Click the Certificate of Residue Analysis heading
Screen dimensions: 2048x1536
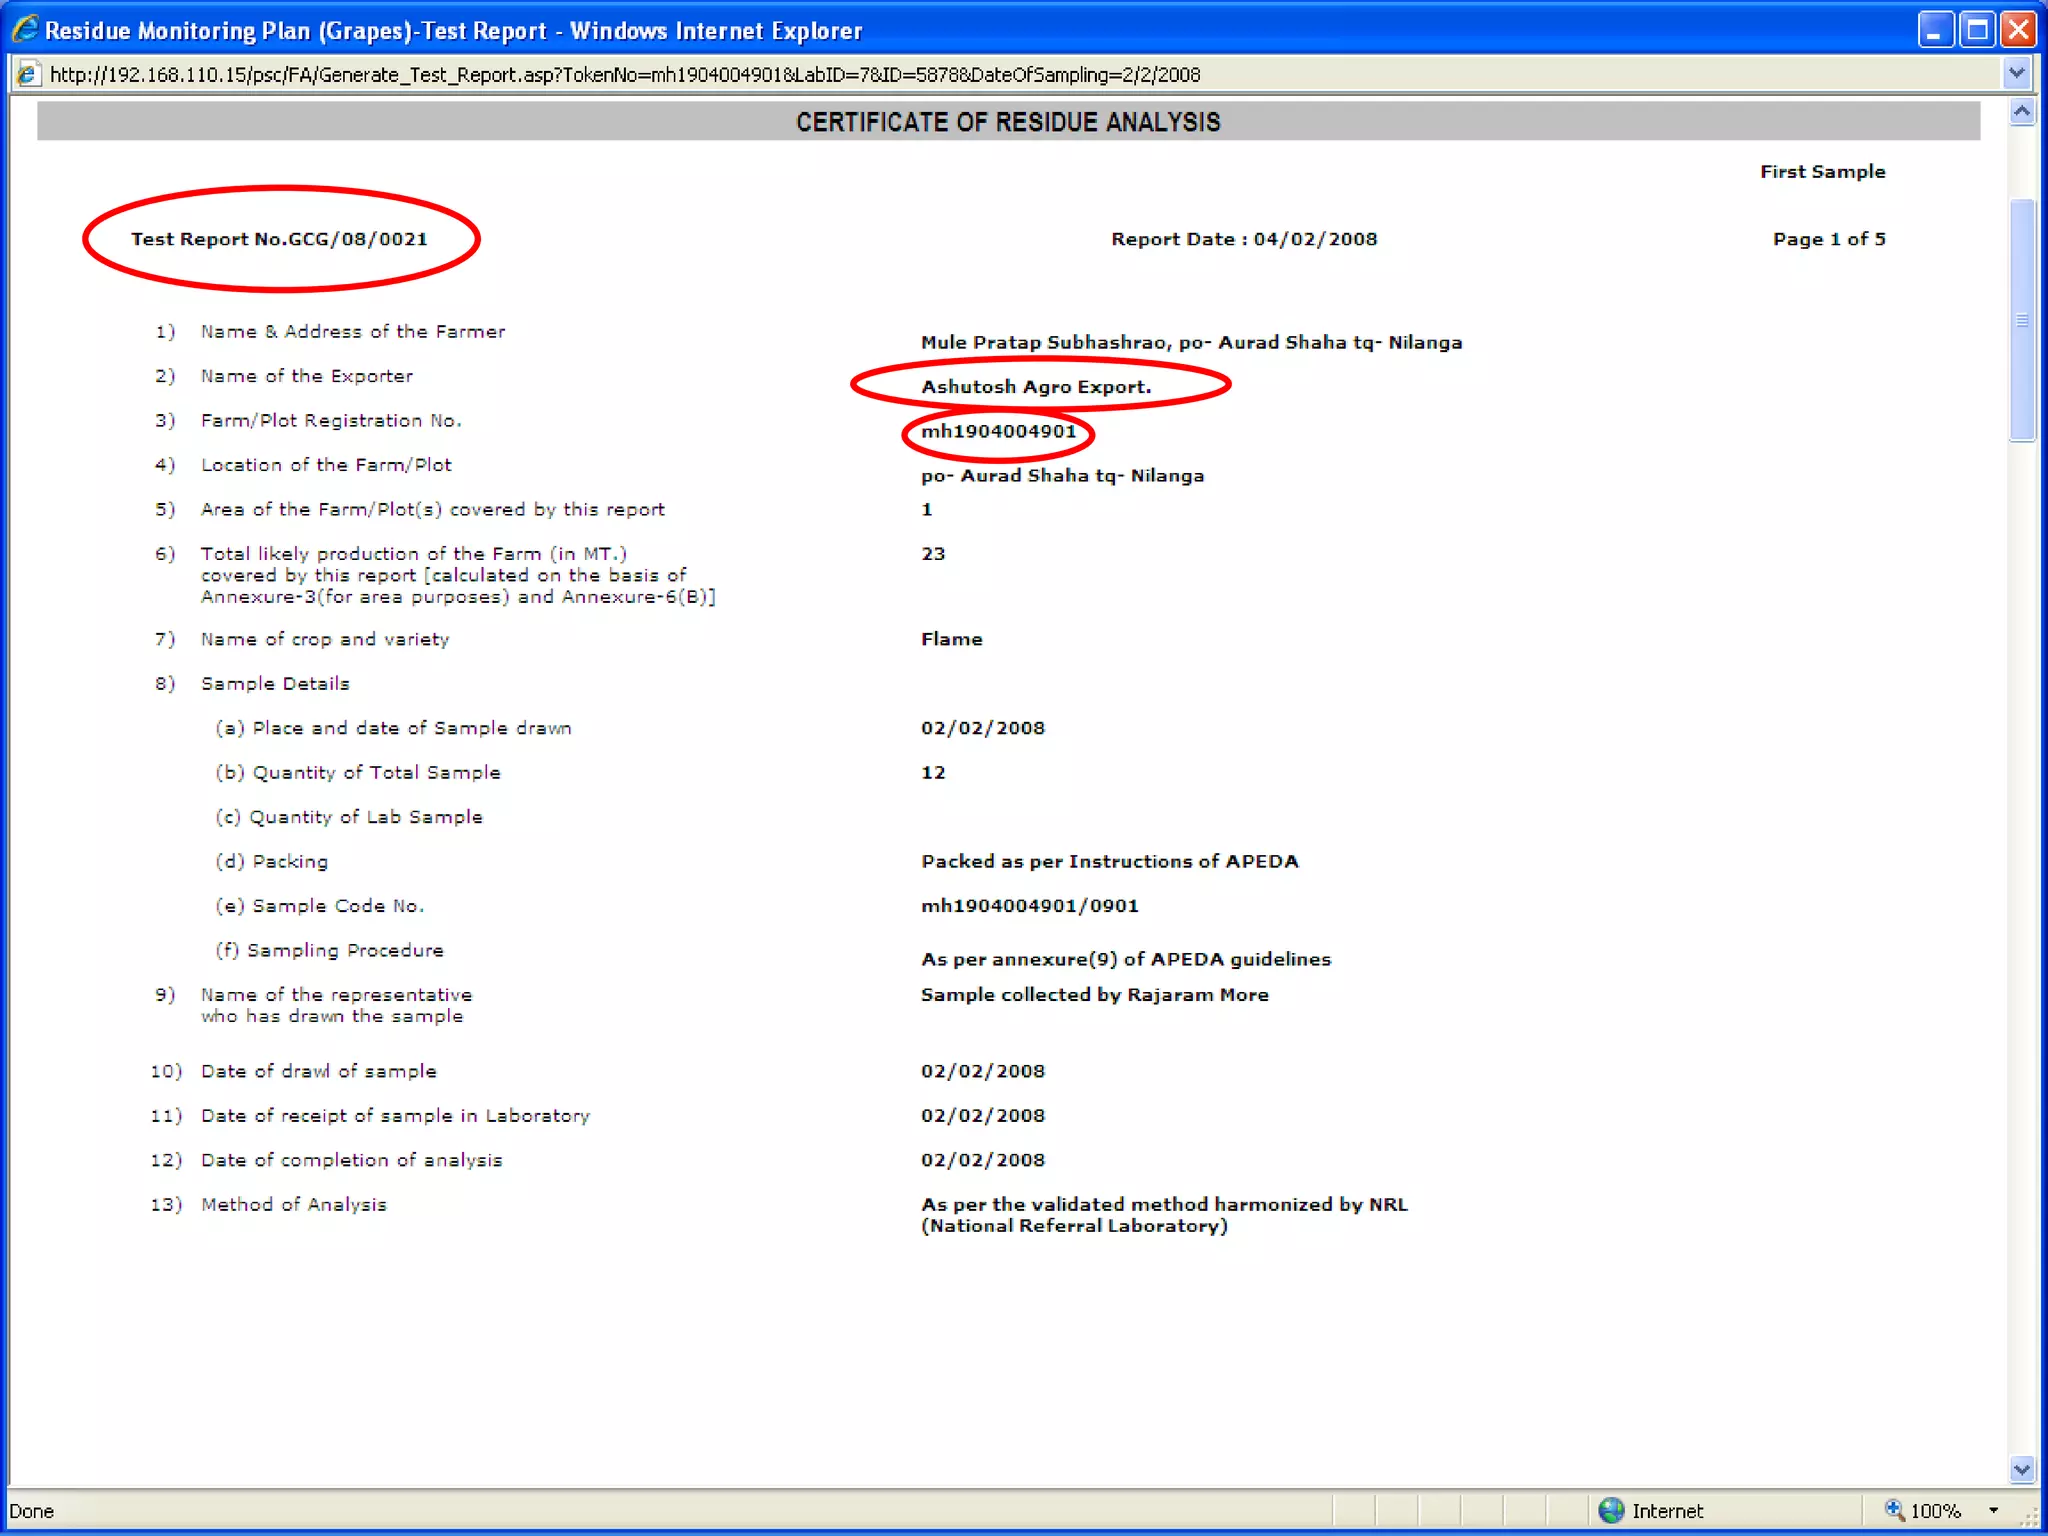[x=1007, y=122]
